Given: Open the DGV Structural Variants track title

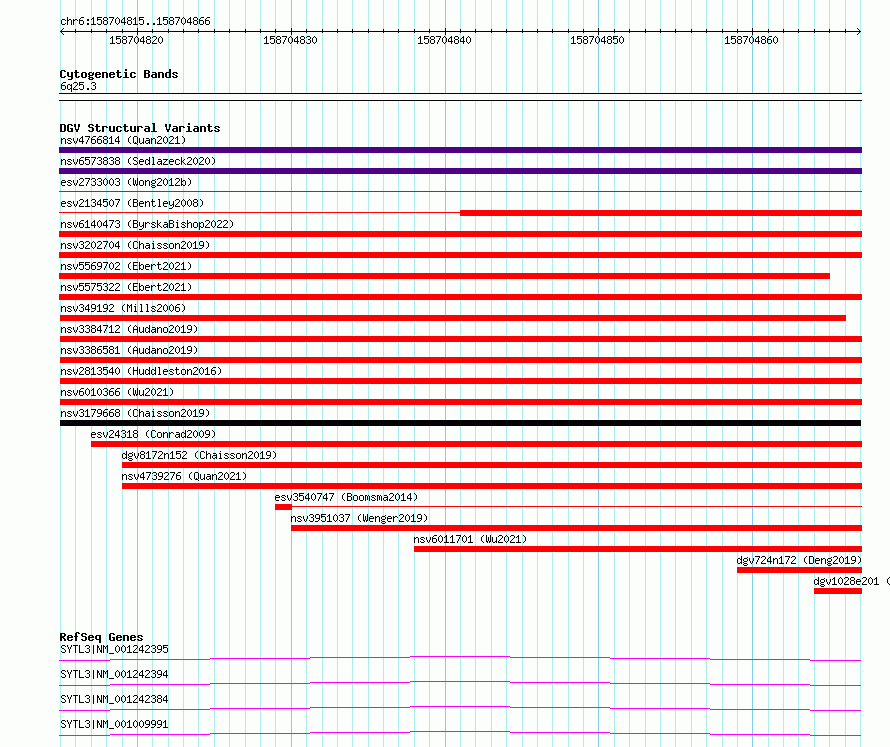Looking at the screenshot, I should coord(140,128).
